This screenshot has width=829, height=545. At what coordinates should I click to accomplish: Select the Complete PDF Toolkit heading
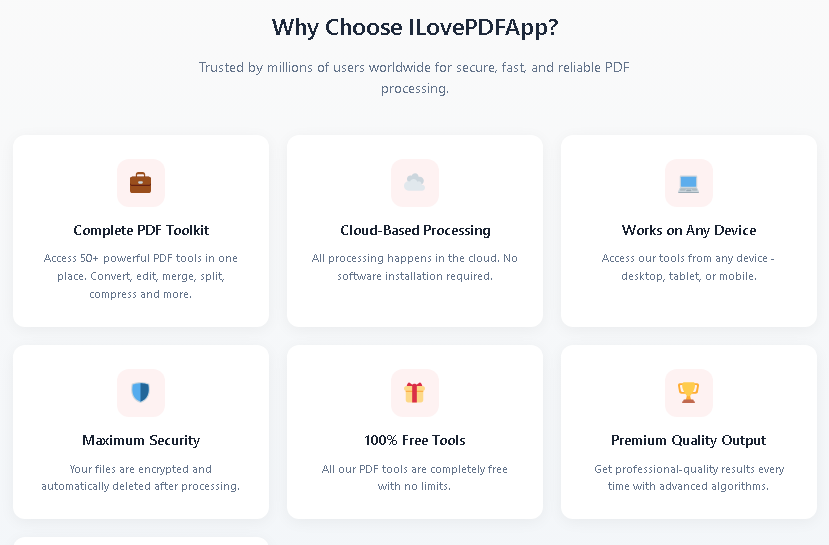click(x=141, y=230)
